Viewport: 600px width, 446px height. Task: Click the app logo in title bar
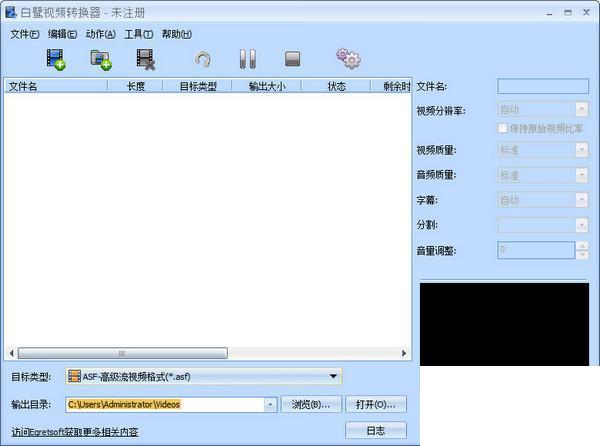click(x=11, y=12)
